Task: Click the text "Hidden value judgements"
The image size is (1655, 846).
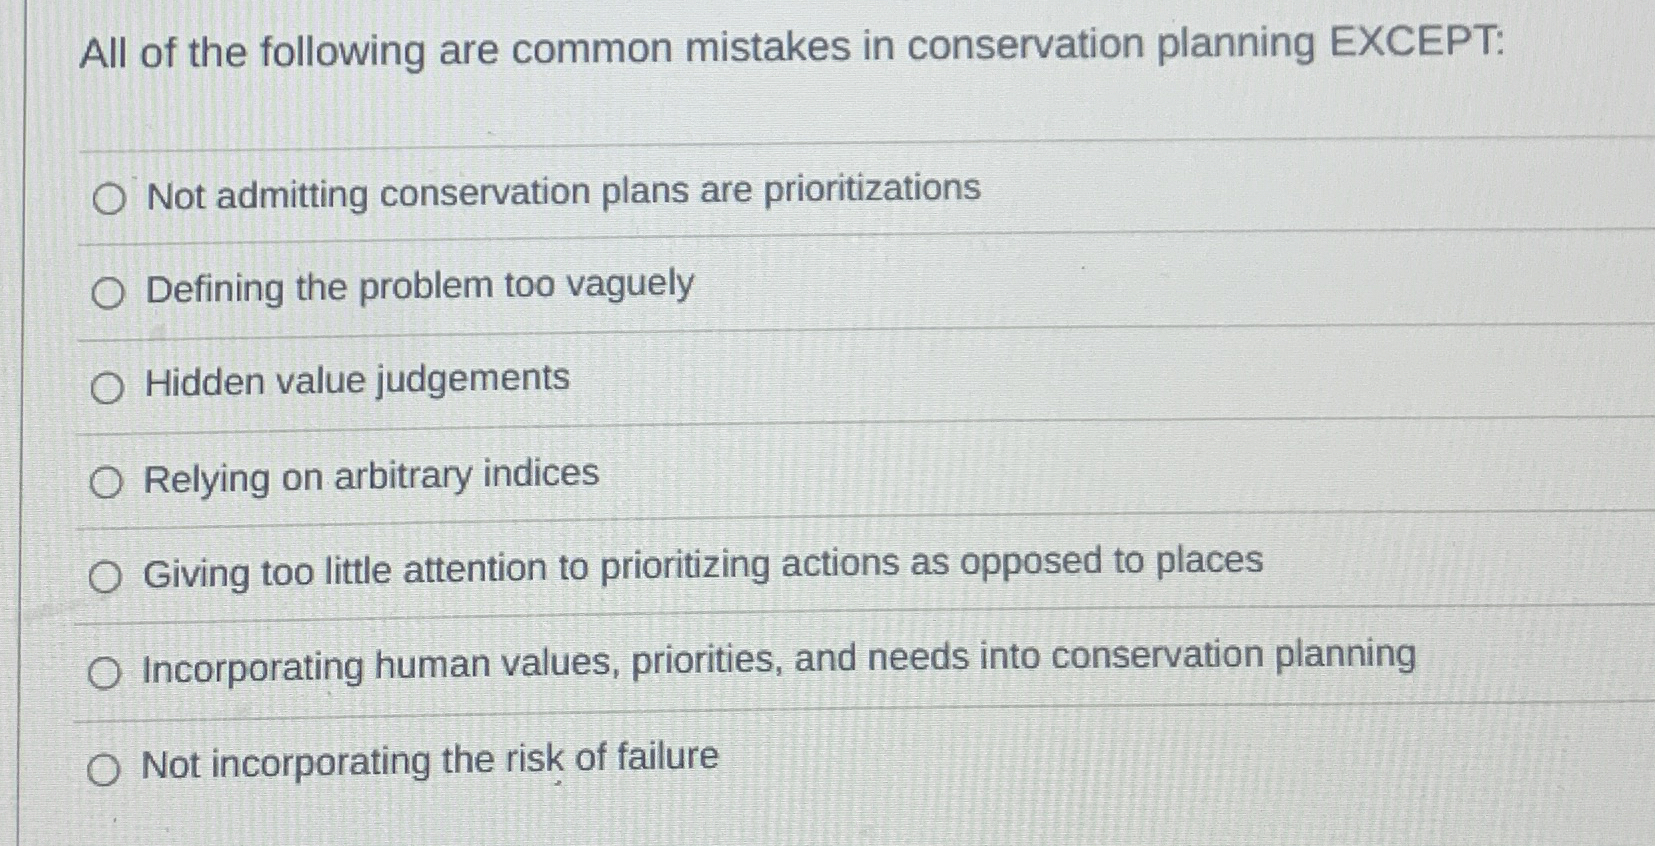Action: pos(356,380)
